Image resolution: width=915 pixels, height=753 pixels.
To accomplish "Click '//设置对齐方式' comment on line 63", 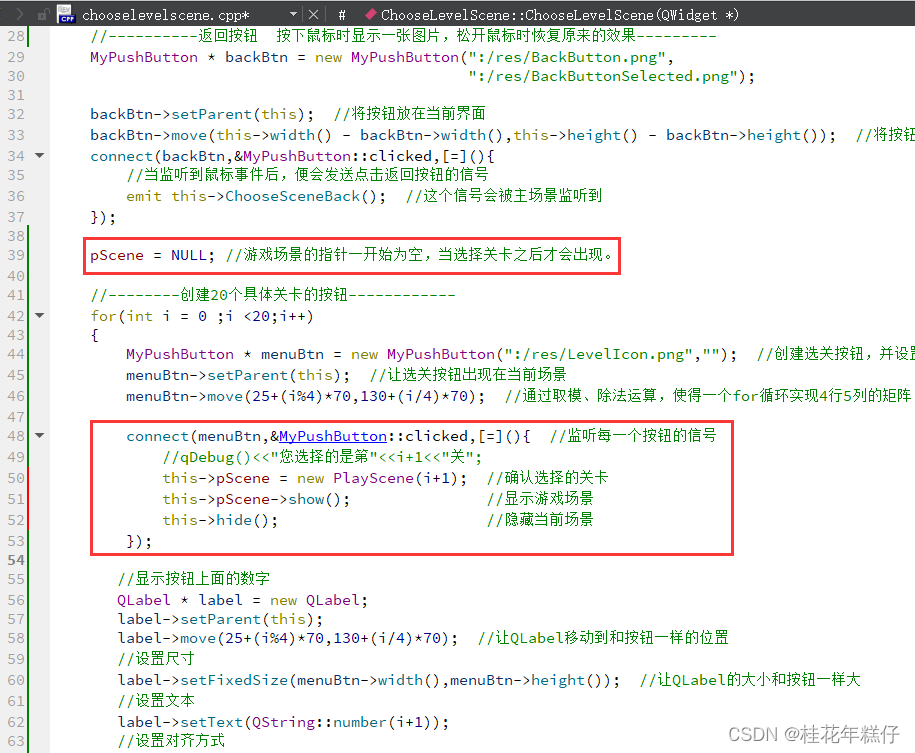I will tap(171, 741).
